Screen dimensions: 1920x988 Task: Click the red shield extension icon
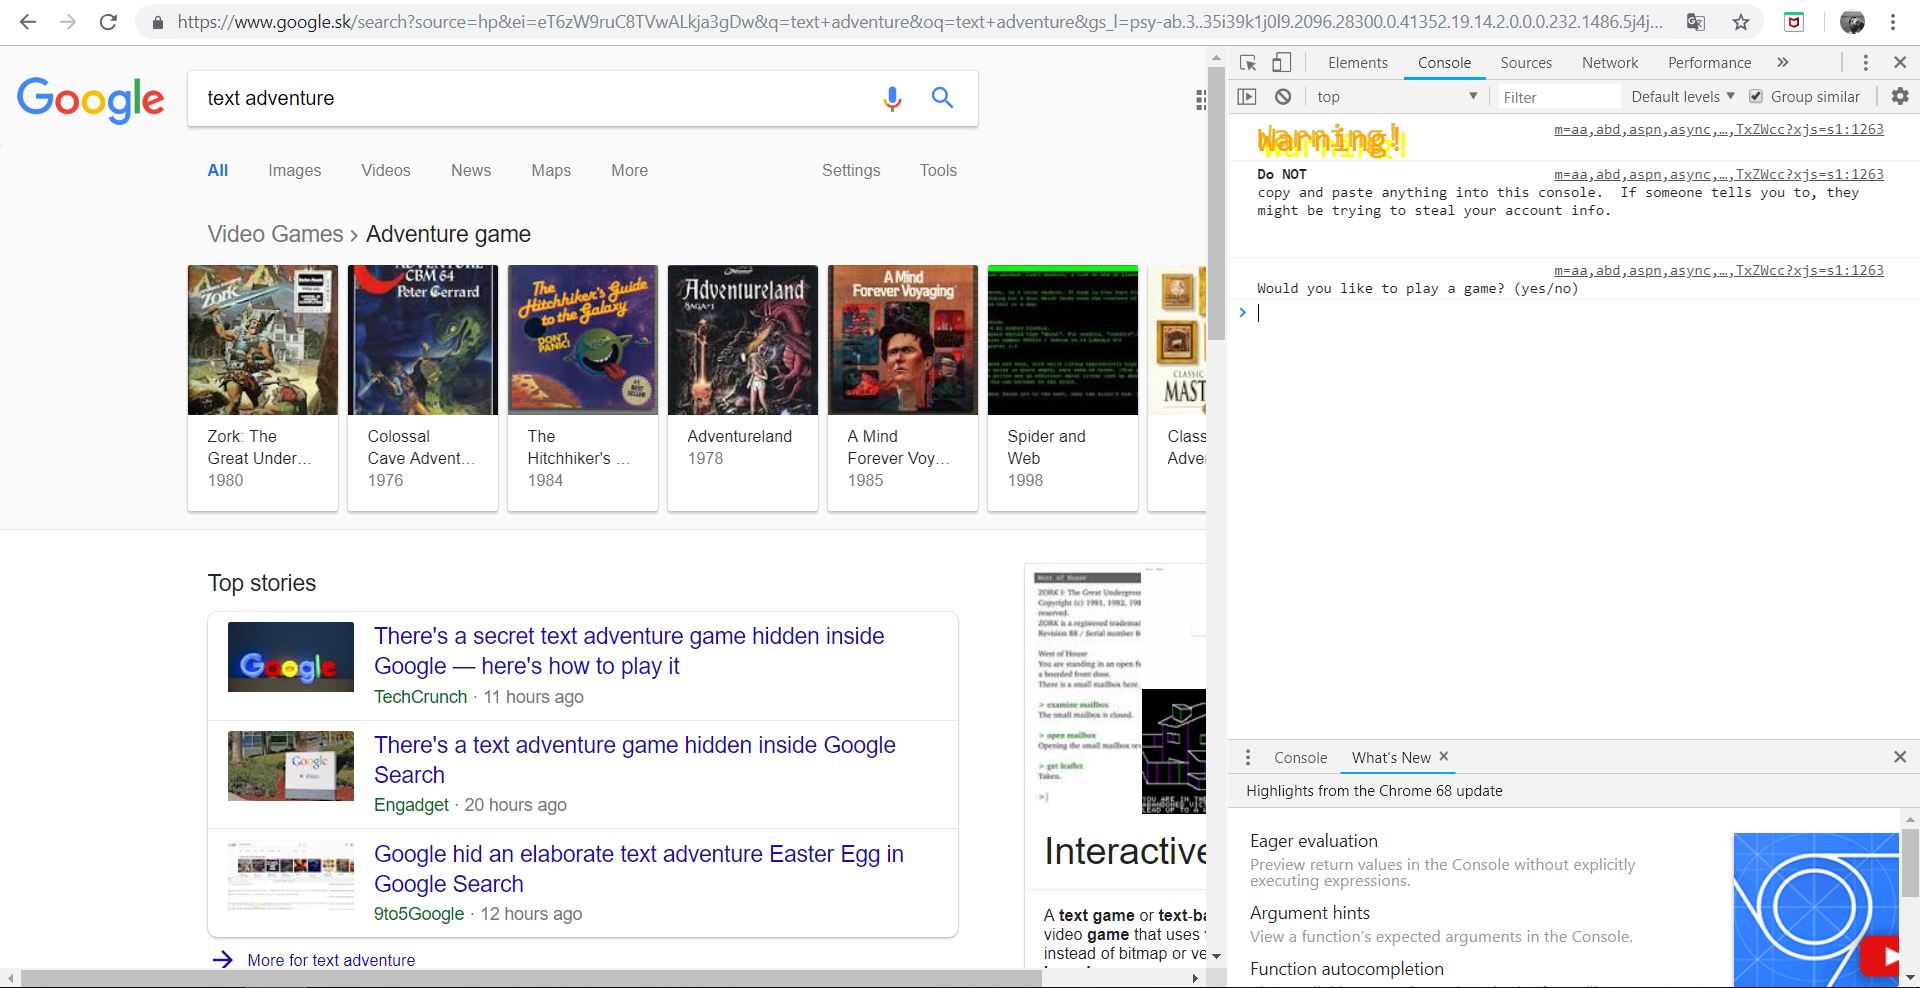tap(1795, 22)
